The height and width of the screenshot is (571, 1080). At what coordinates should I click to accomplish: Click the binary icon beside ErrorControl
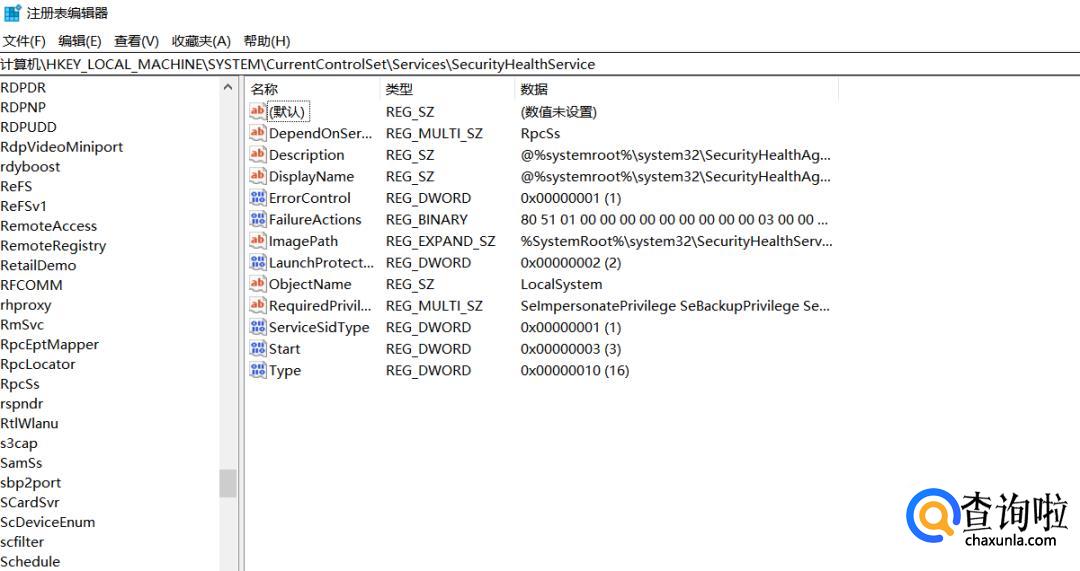tap(258, 198)
